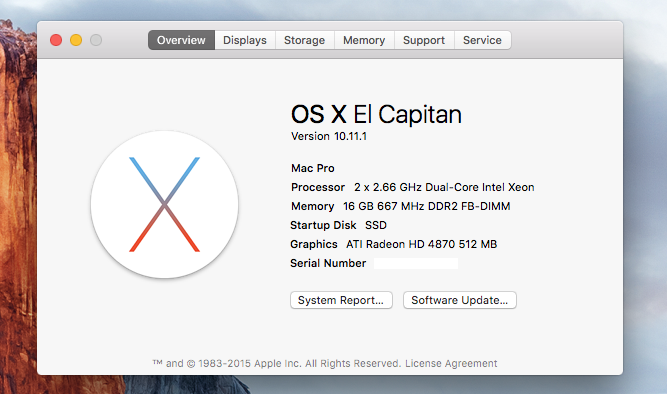
Task: Click the Serial Number label
Action: (328, 263)
